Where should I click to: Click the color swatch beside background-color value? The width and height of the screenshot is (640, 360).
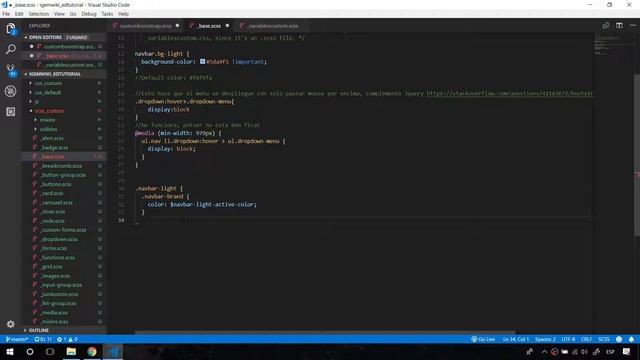(x=202, y=62)
